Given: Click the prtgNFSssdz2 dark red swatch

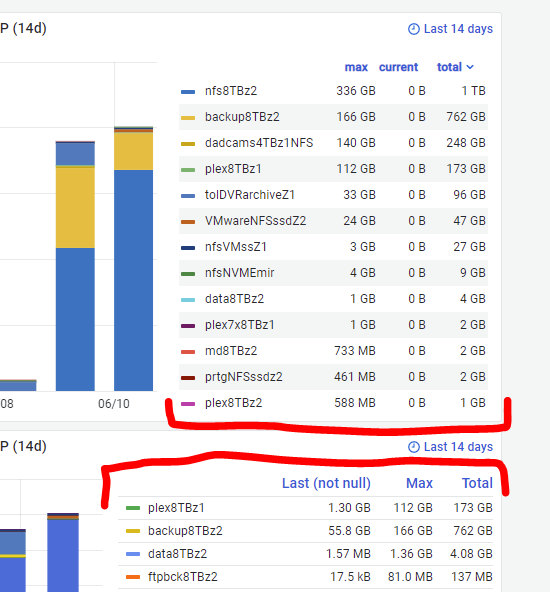Looking at the screenshot, I should click(188, 378).
